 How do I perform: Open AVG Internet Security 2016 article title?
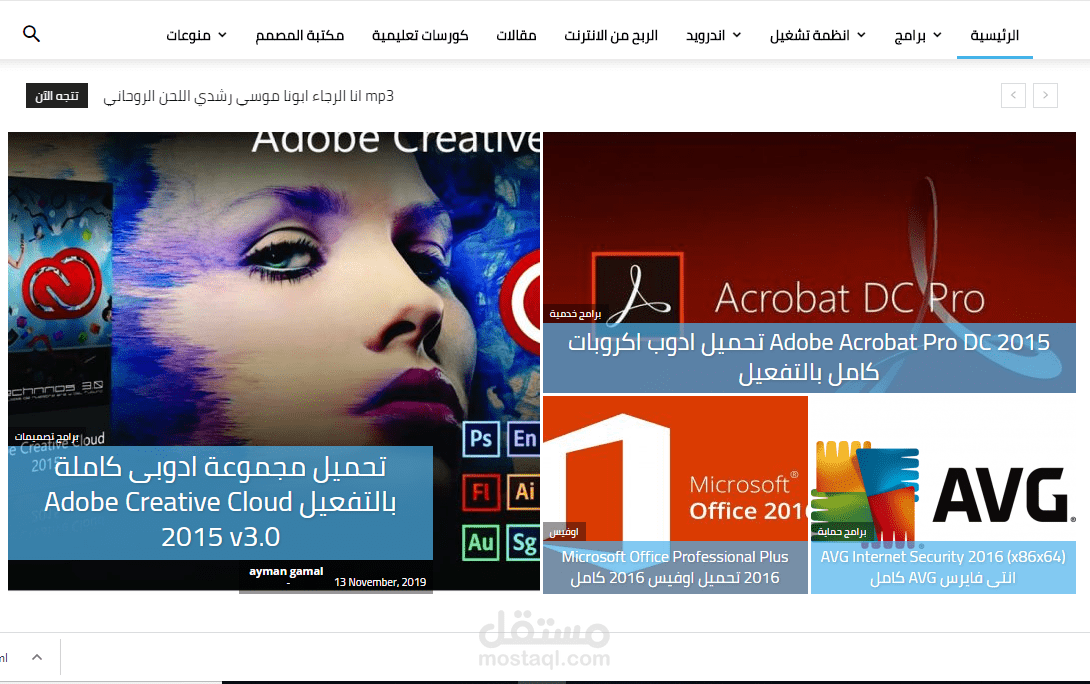tap(943, 567)
